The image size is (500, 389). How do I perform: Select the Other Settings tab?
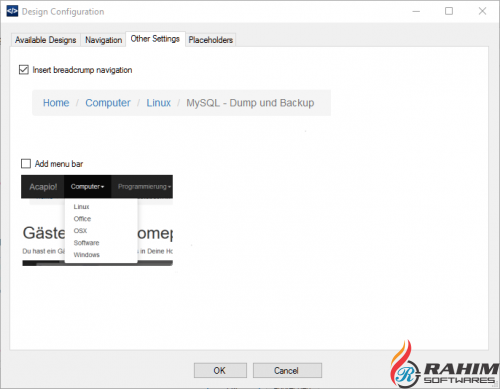[155, 39]
